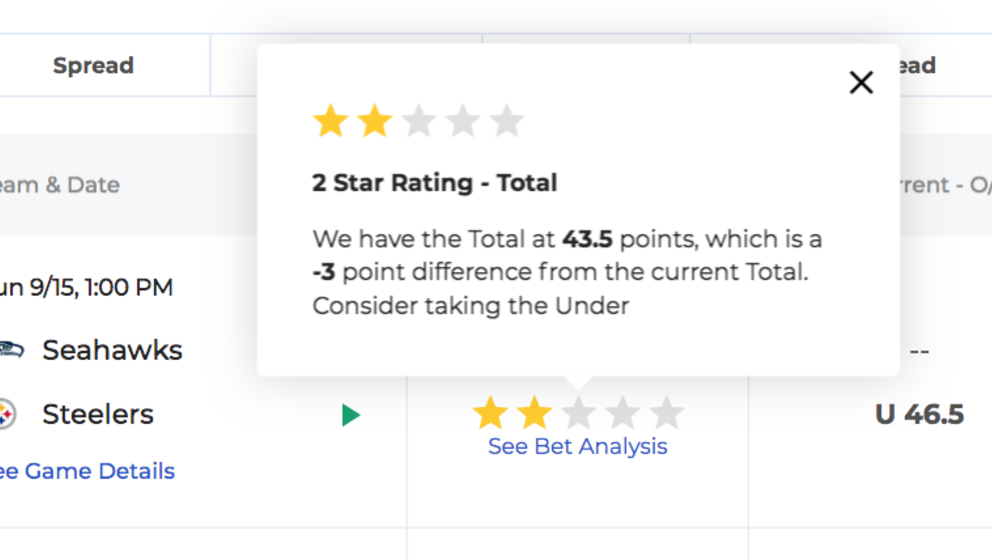Select the first gold star in the popup

331,121
